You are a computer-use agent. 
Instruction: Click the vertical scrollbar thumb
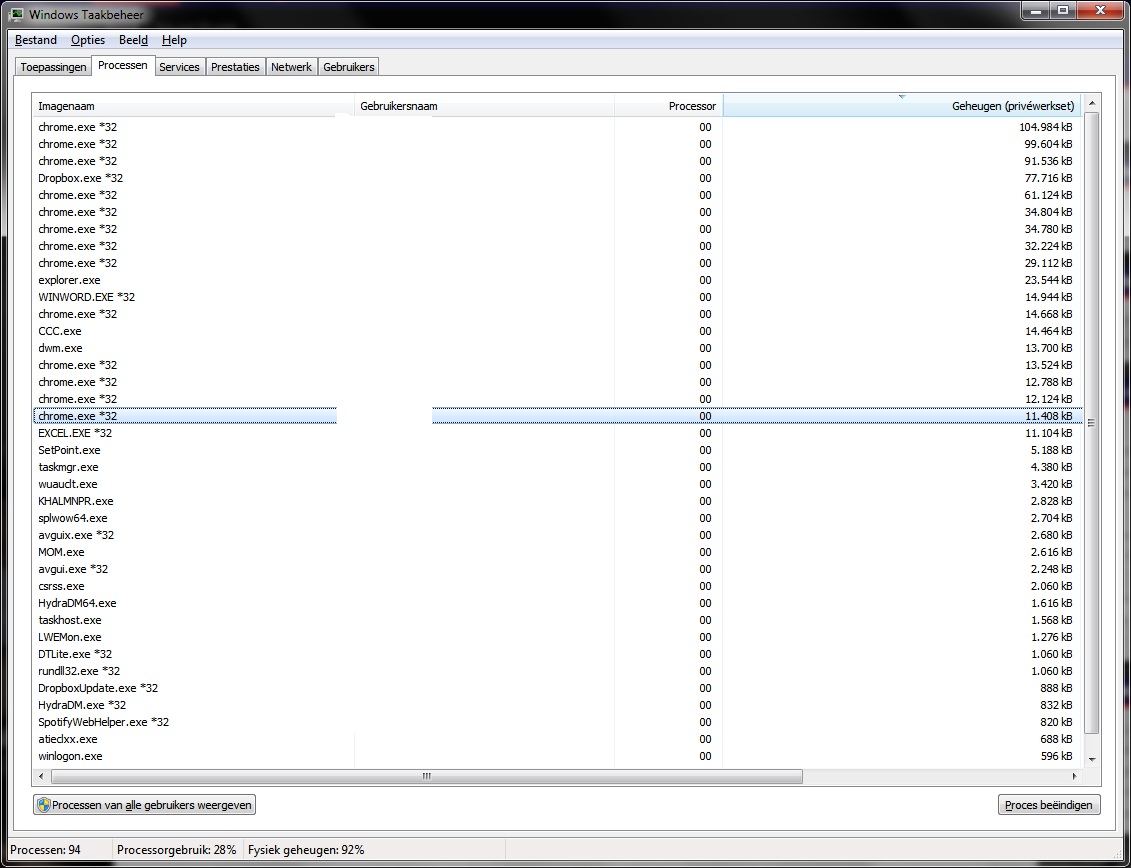[x=1091, y=423]
